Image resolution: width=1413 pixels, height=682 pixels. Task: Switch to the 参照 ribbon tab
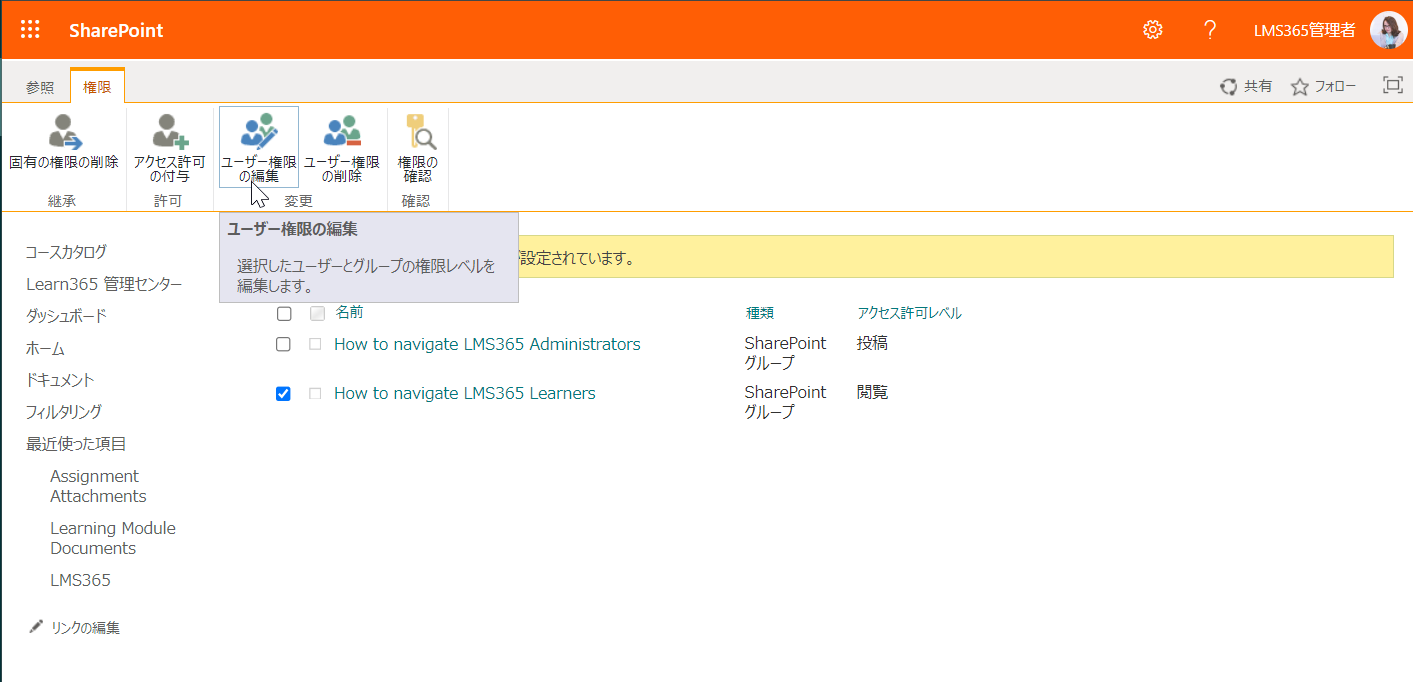40,87
